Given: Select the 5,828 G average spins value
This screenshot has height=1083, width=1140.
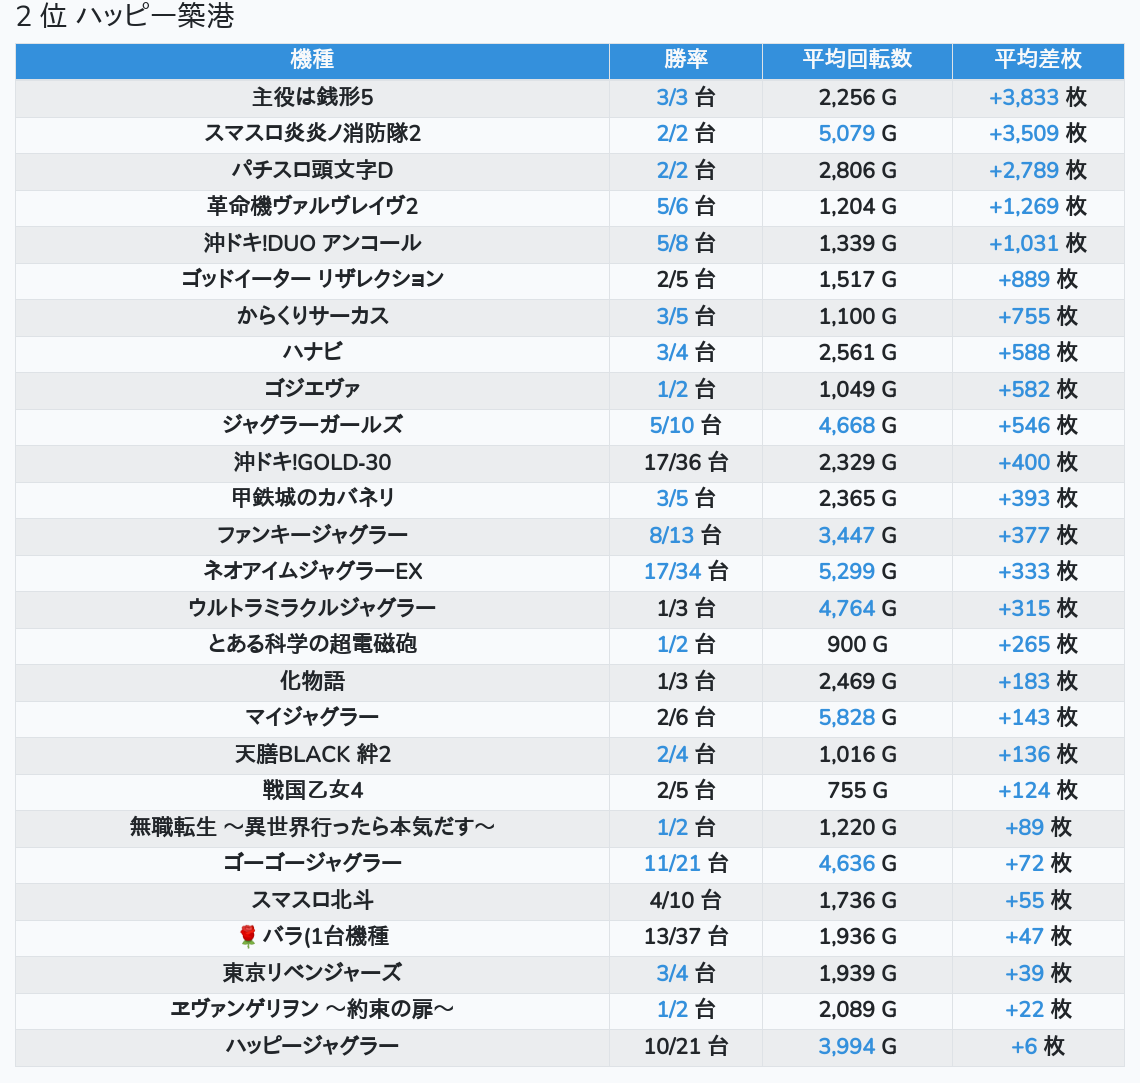Looking at the screenshot, I should click(x=857, y=718).
